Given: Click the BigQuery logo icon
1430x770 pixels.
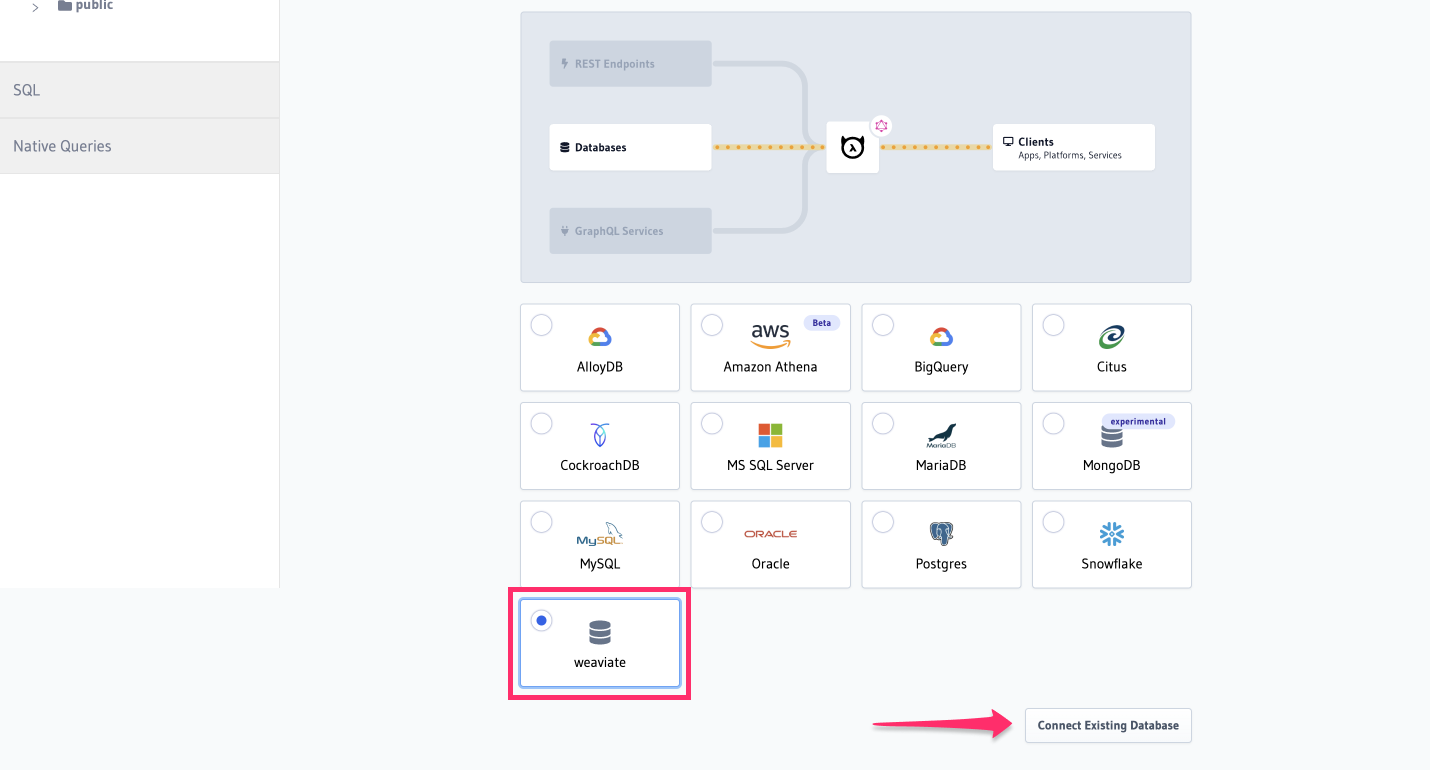Looking at the screenshot, I should click(940, 336).
